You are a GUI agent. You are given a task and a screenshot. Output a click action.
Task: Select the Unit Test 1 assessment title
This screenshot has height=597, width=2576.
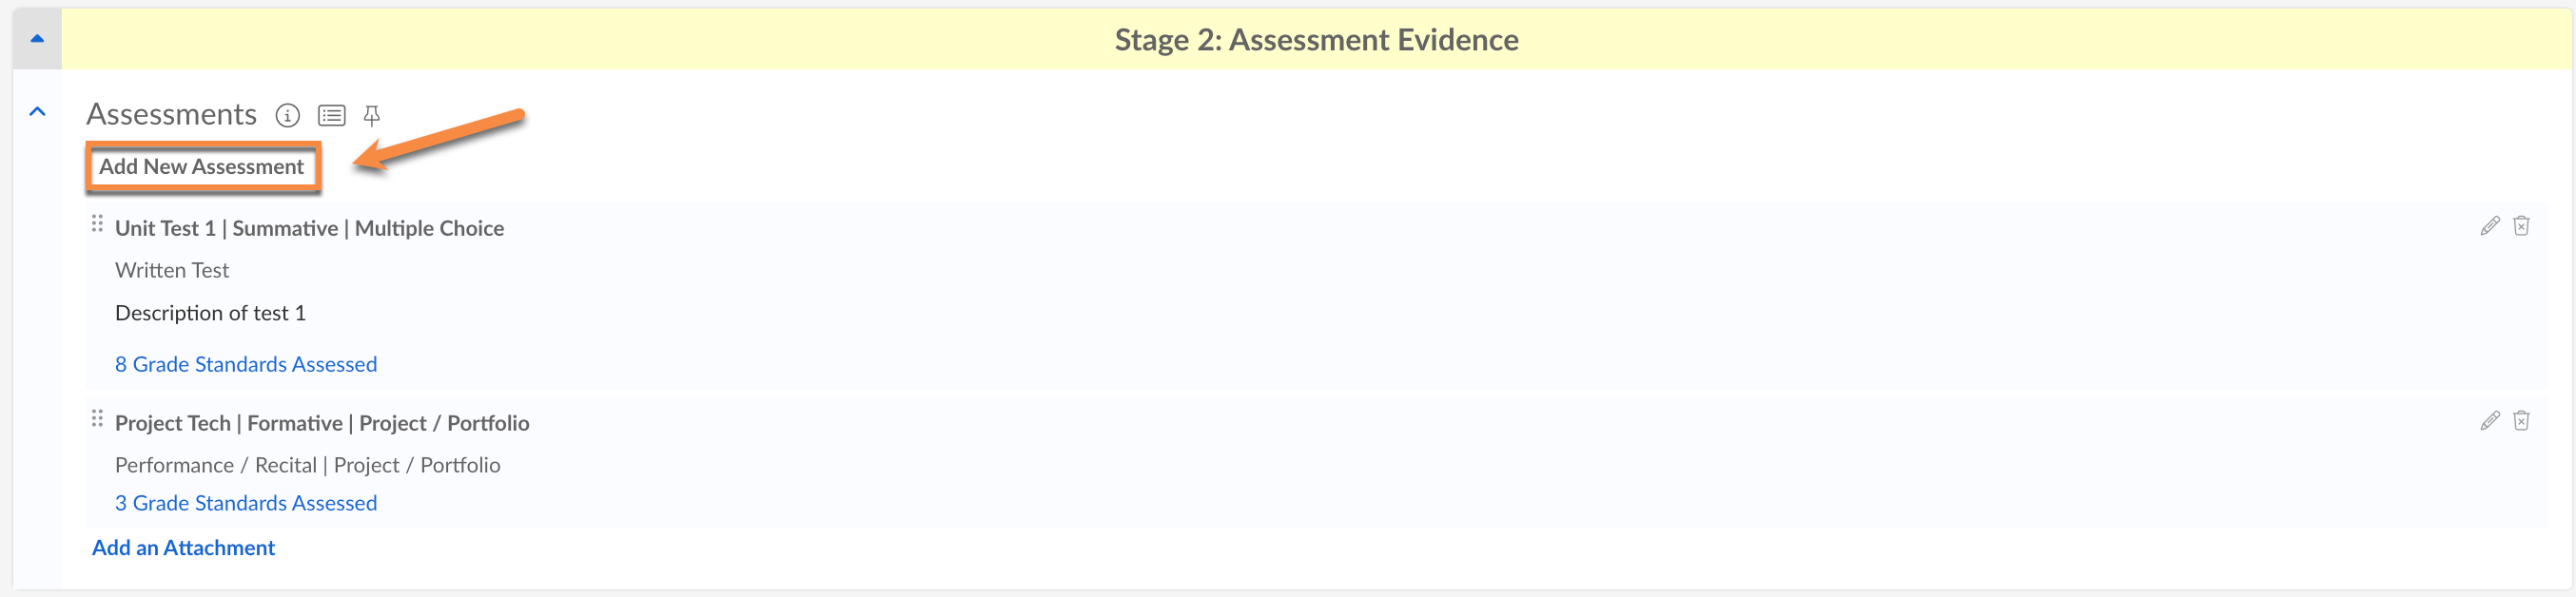(309, 229)
